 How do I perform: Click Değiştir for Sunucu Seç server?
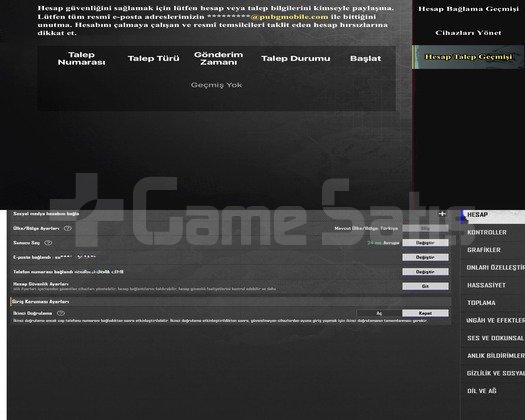click(x=425, y=243)
